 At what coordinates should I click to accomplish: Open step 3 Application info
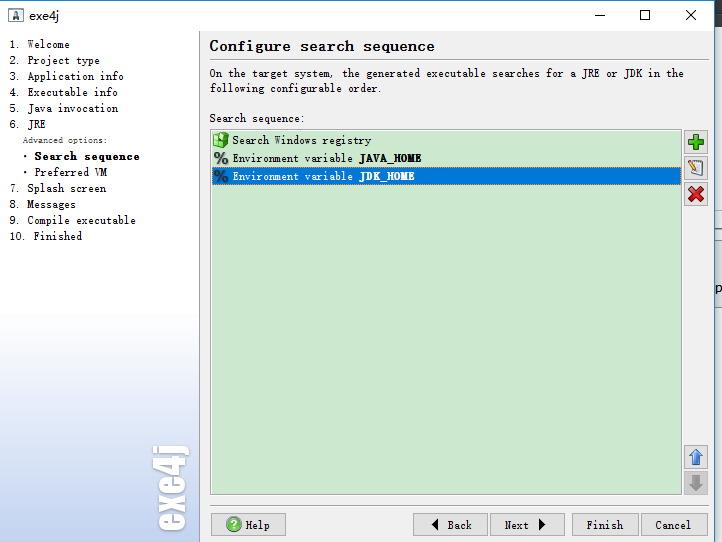click(x=66, y=76)
